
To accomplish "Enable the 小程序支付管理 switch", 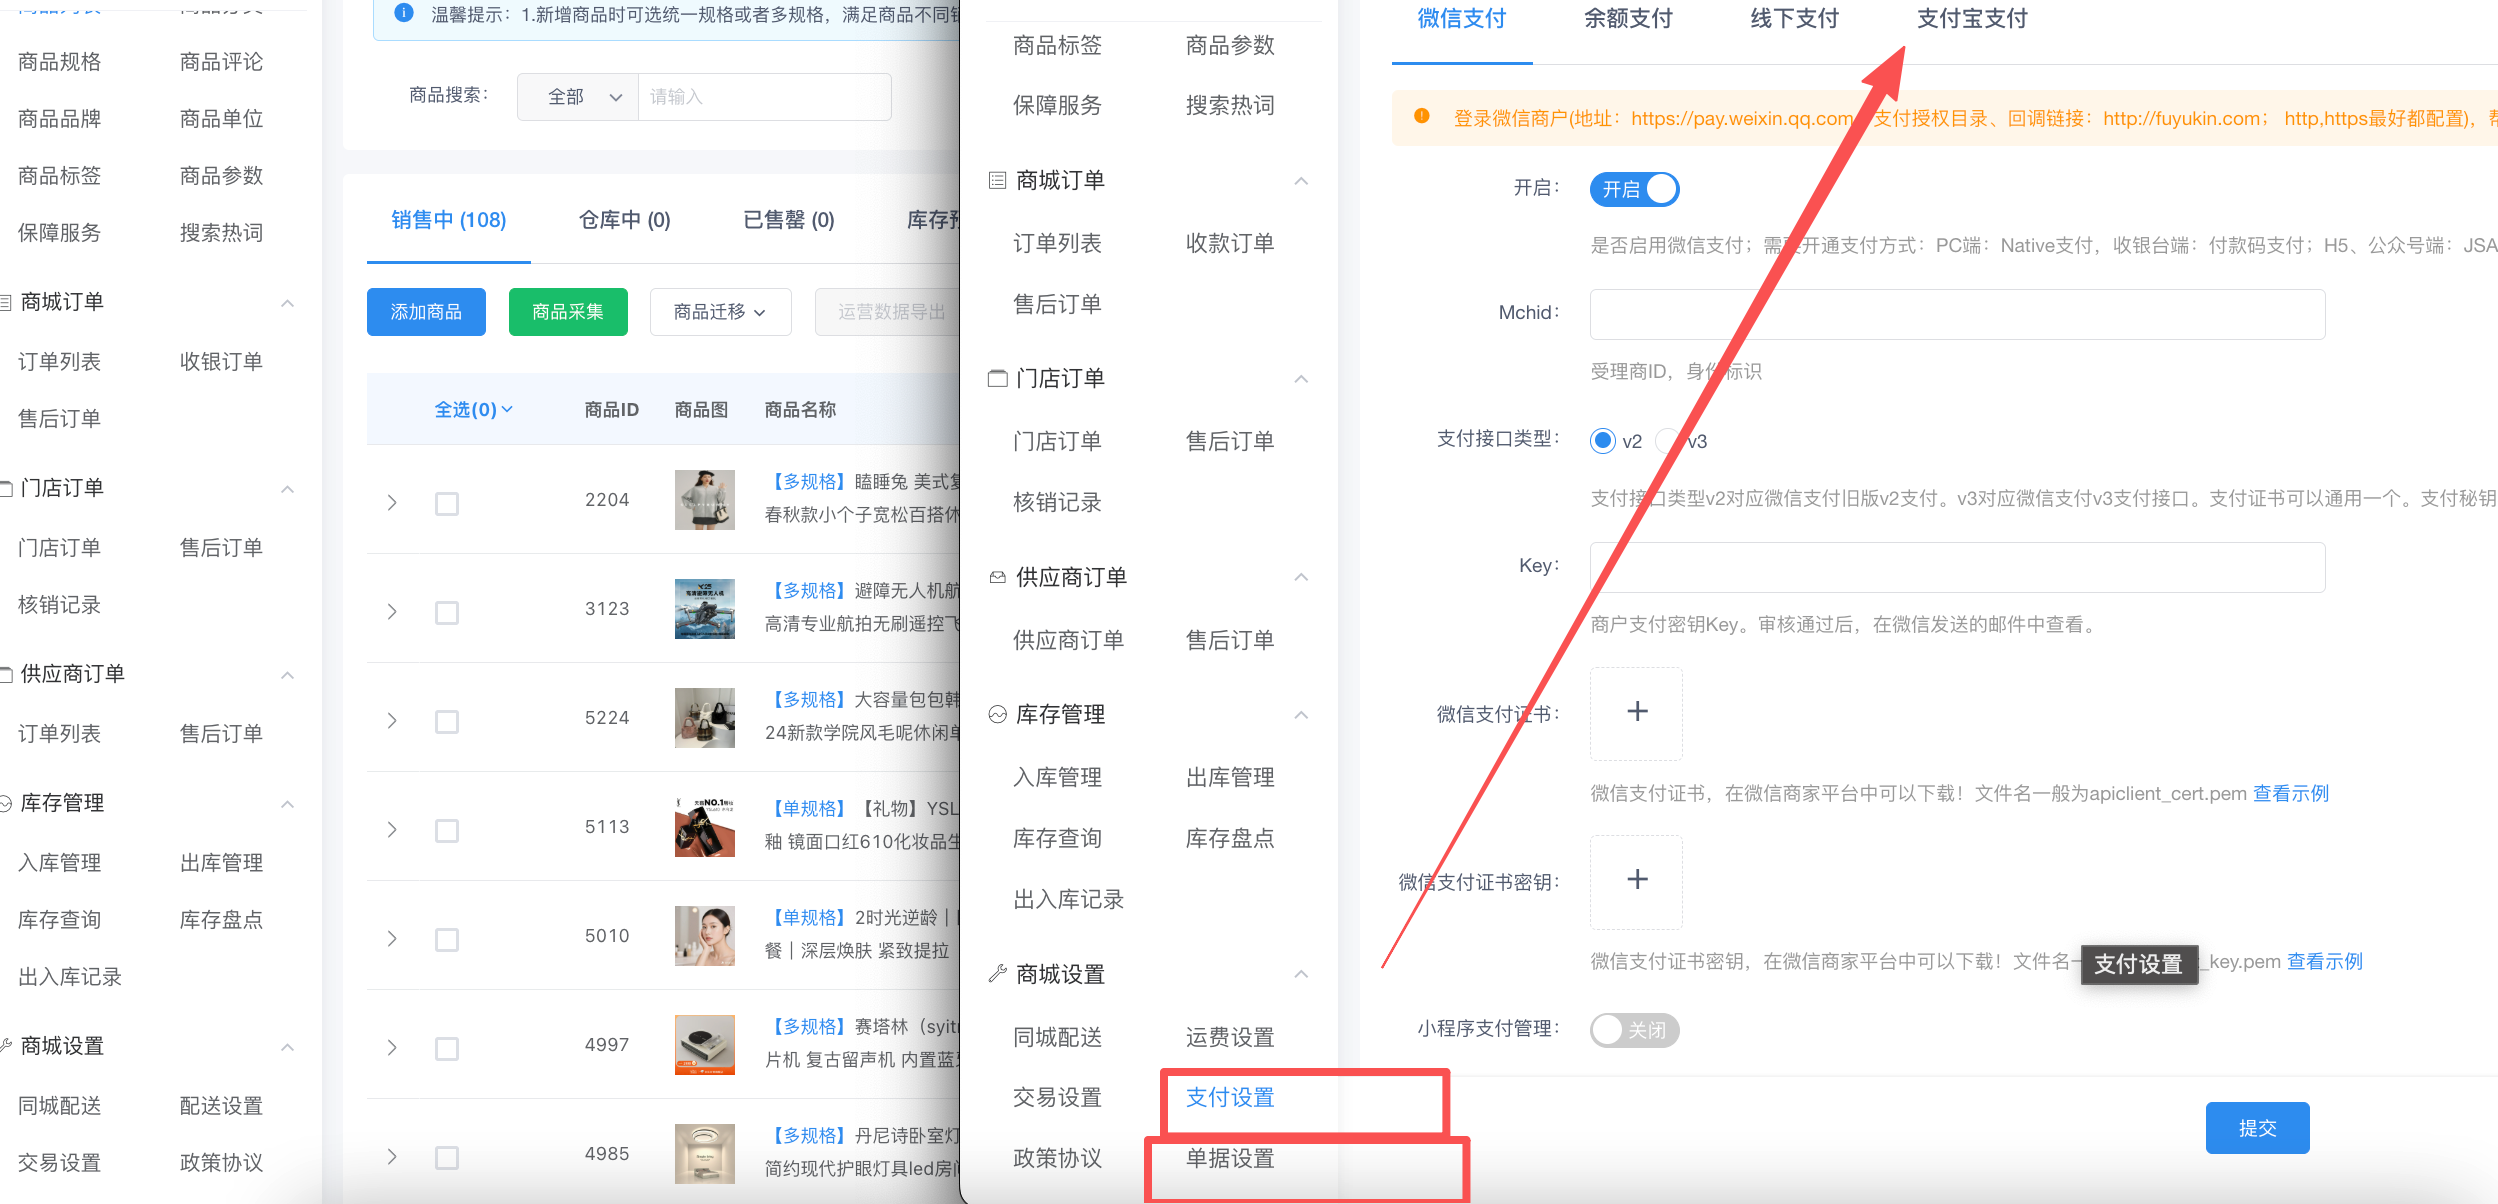I will [x=1634, y=1029].
